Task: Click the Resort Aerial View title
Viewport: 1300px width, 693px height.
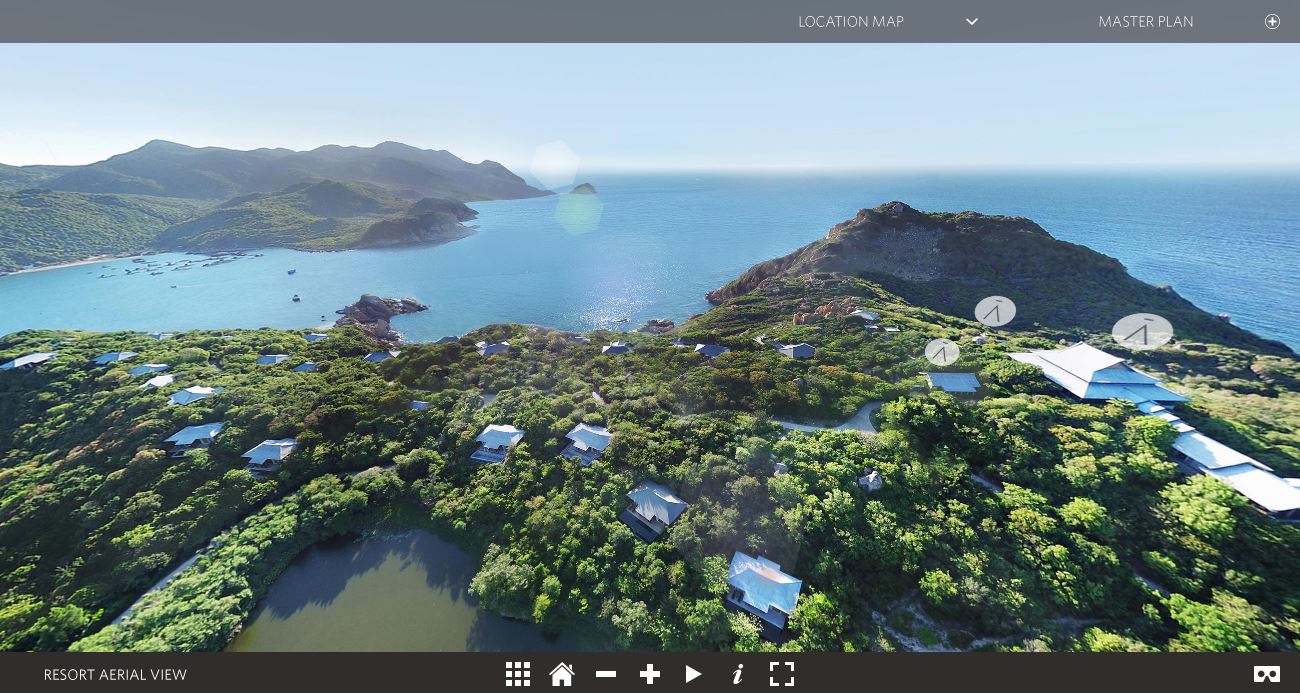Action: pyautogui.click(x=115, y=675)
